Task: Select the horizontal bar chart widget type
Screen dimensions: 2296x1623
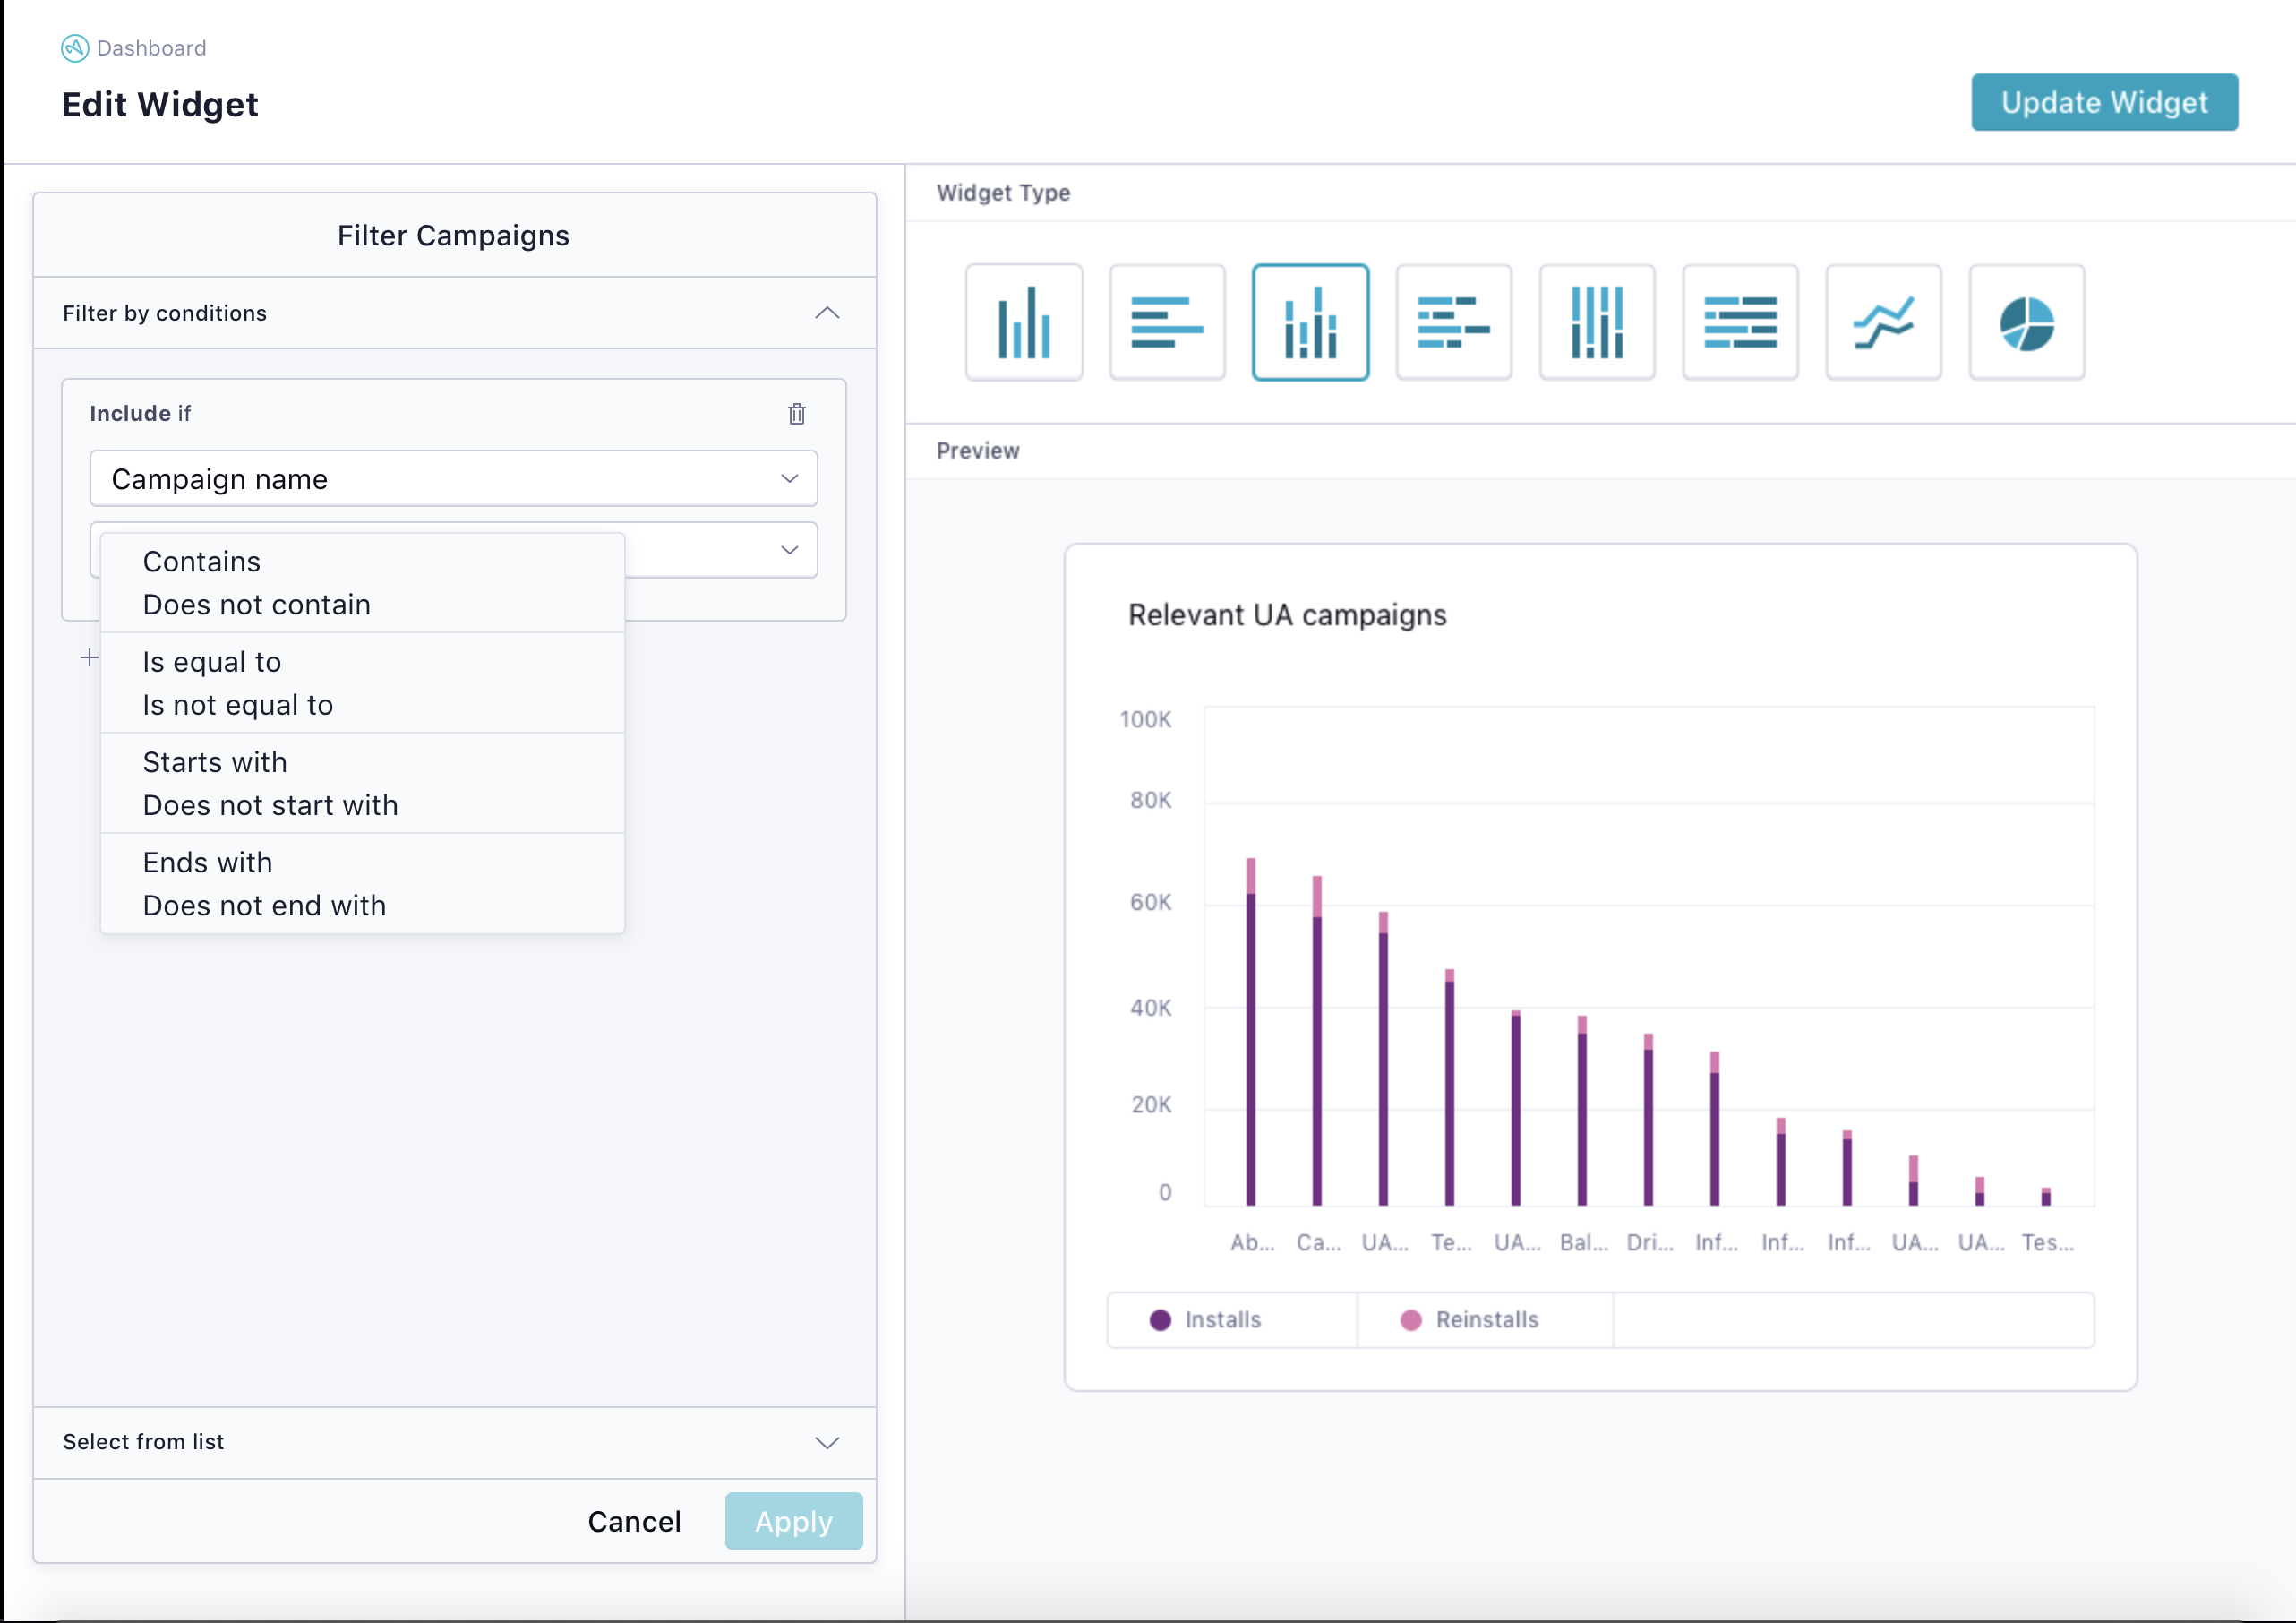Action: click(1167, 322)
